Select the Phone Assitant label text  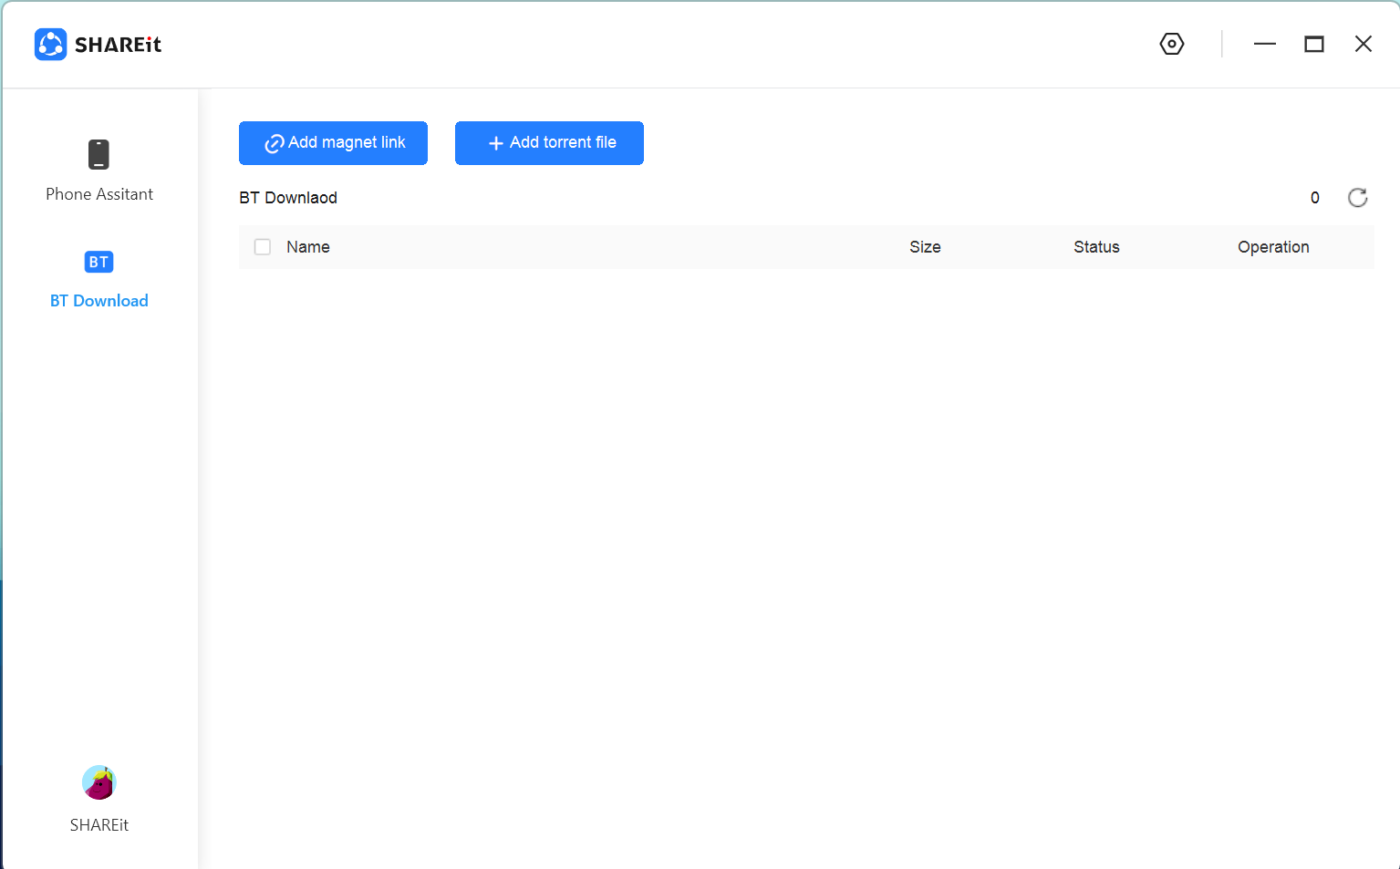[98, 193]
